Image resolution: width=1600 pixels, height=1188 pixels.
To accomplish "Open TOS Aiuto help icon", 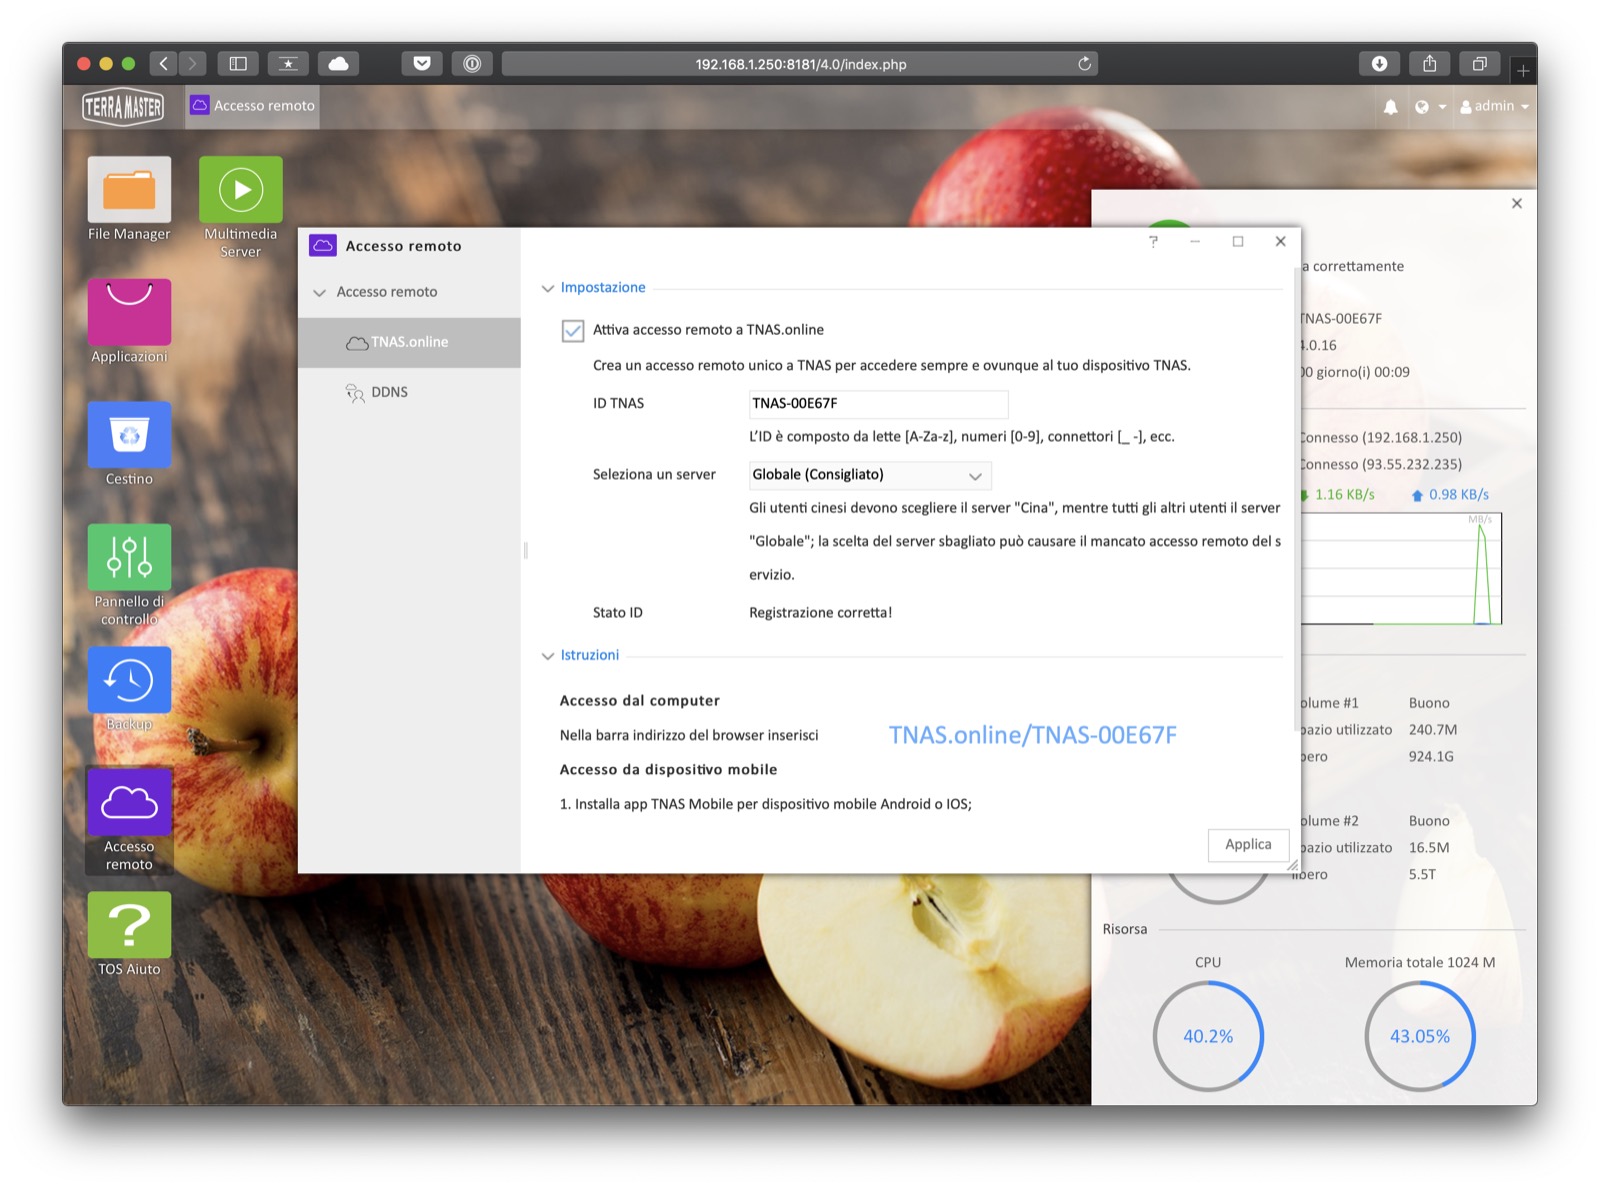I will pyautogui.click(x=129, y=934).
